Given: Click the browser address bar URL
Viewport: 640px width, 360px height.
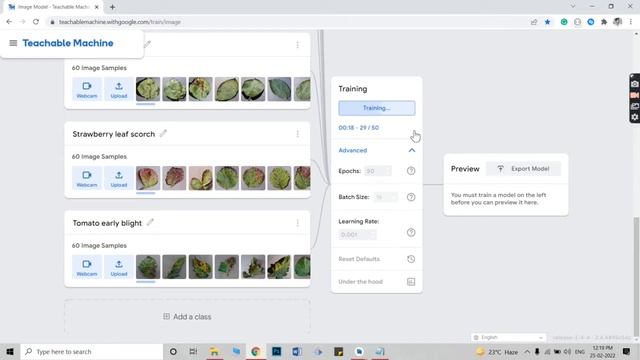Looking at the screenshot, I should pyautogui.click(x=120, y=22).
